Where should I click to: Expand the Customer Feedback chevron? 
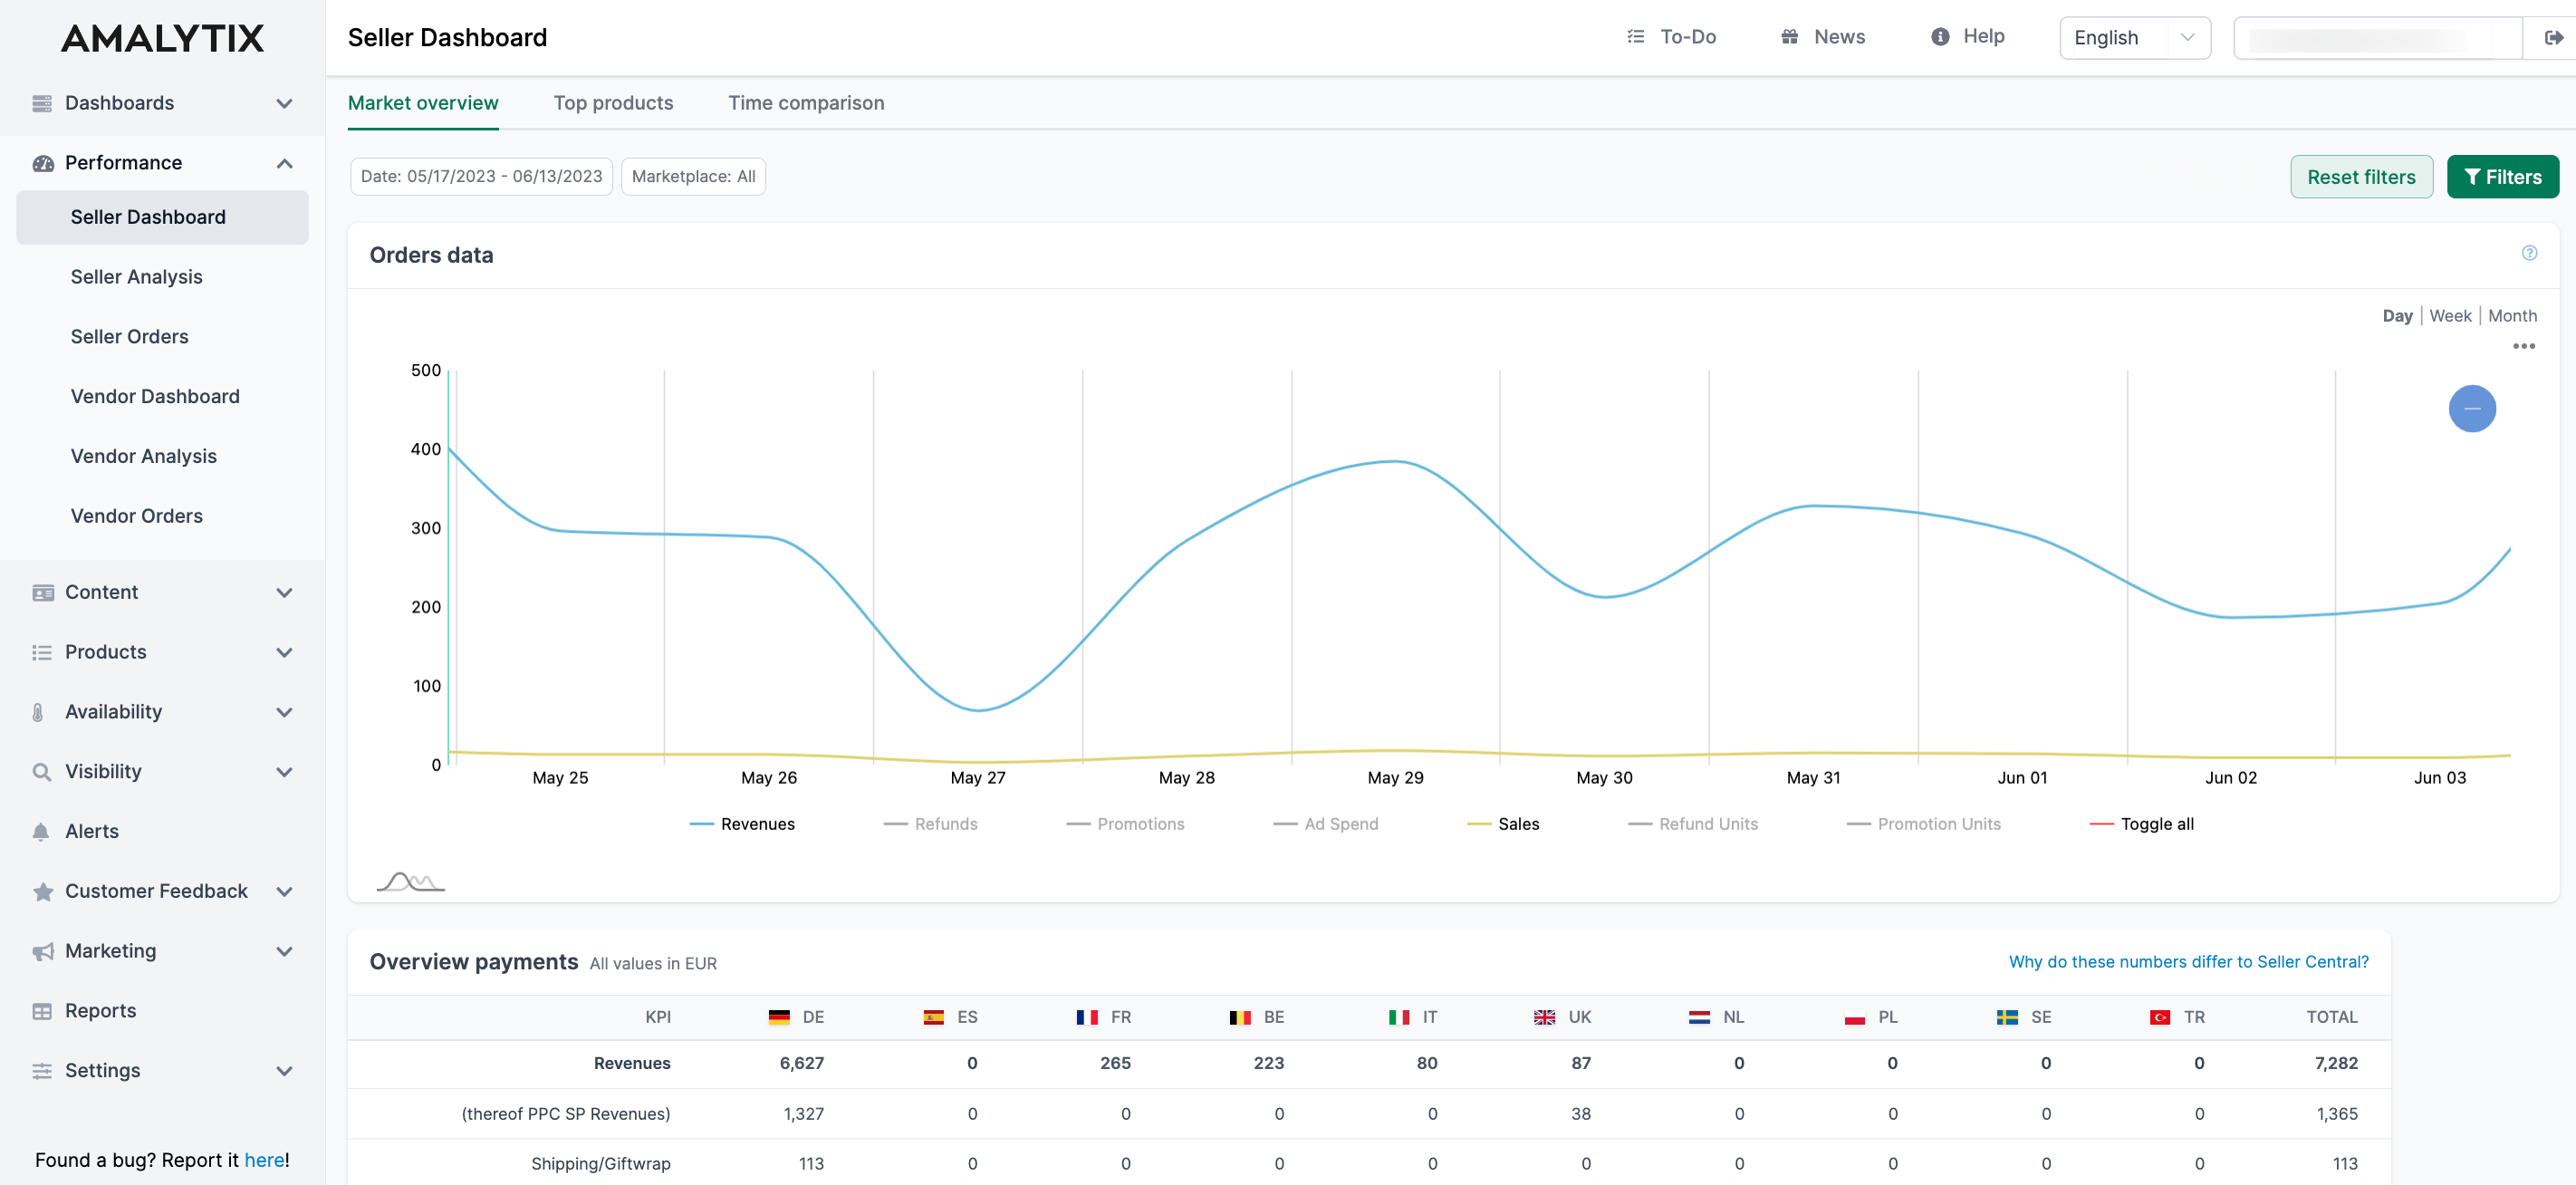[x=284, y=891]
